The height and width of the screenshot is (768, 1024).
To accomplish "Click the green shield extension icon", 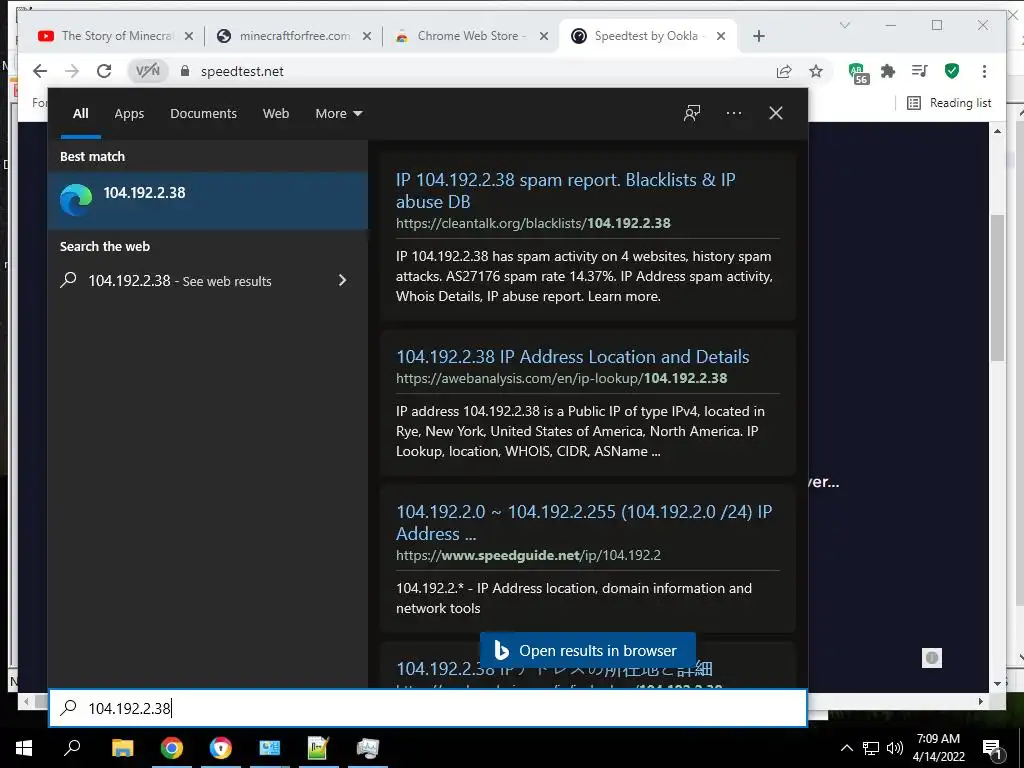I will pyautogui.click(x=952, y=71).
